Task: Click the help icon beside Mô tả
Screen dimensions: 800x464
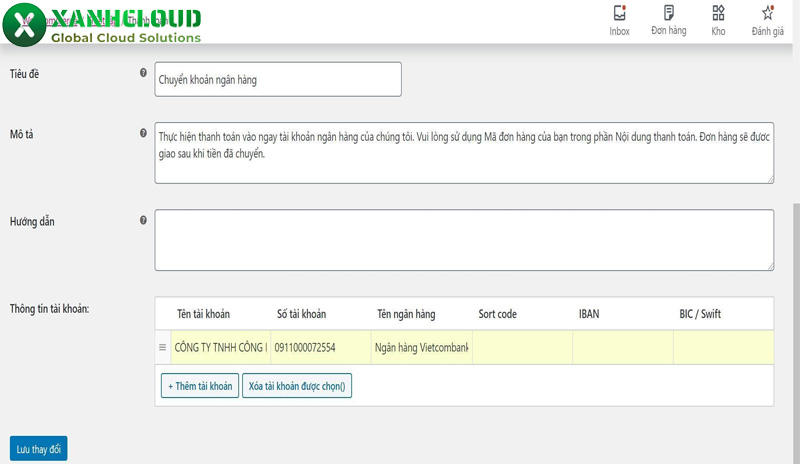Action: [x=144, y=133]
